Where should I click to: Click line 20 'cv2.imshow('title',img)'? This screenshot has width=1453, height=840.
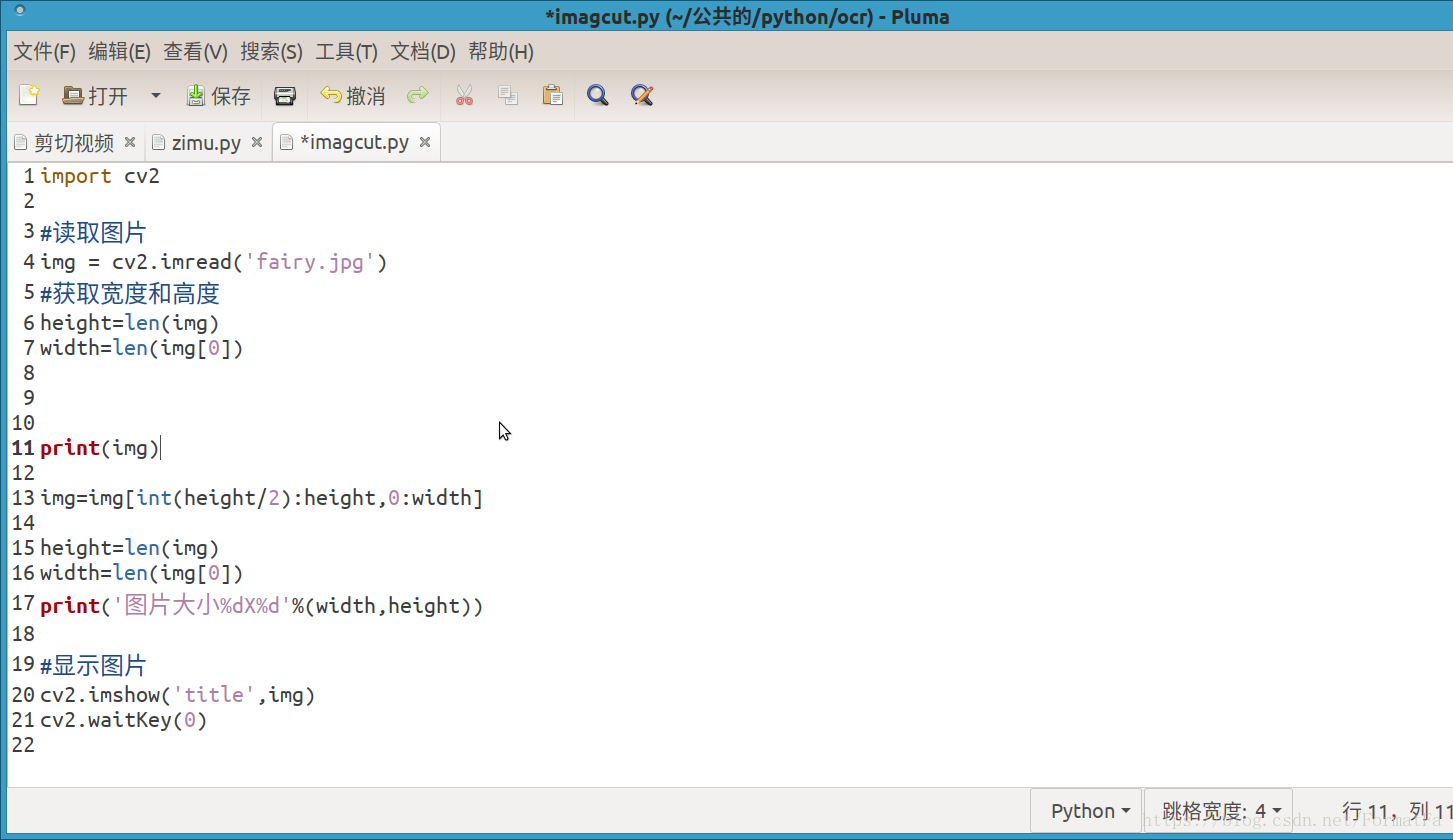178,695
